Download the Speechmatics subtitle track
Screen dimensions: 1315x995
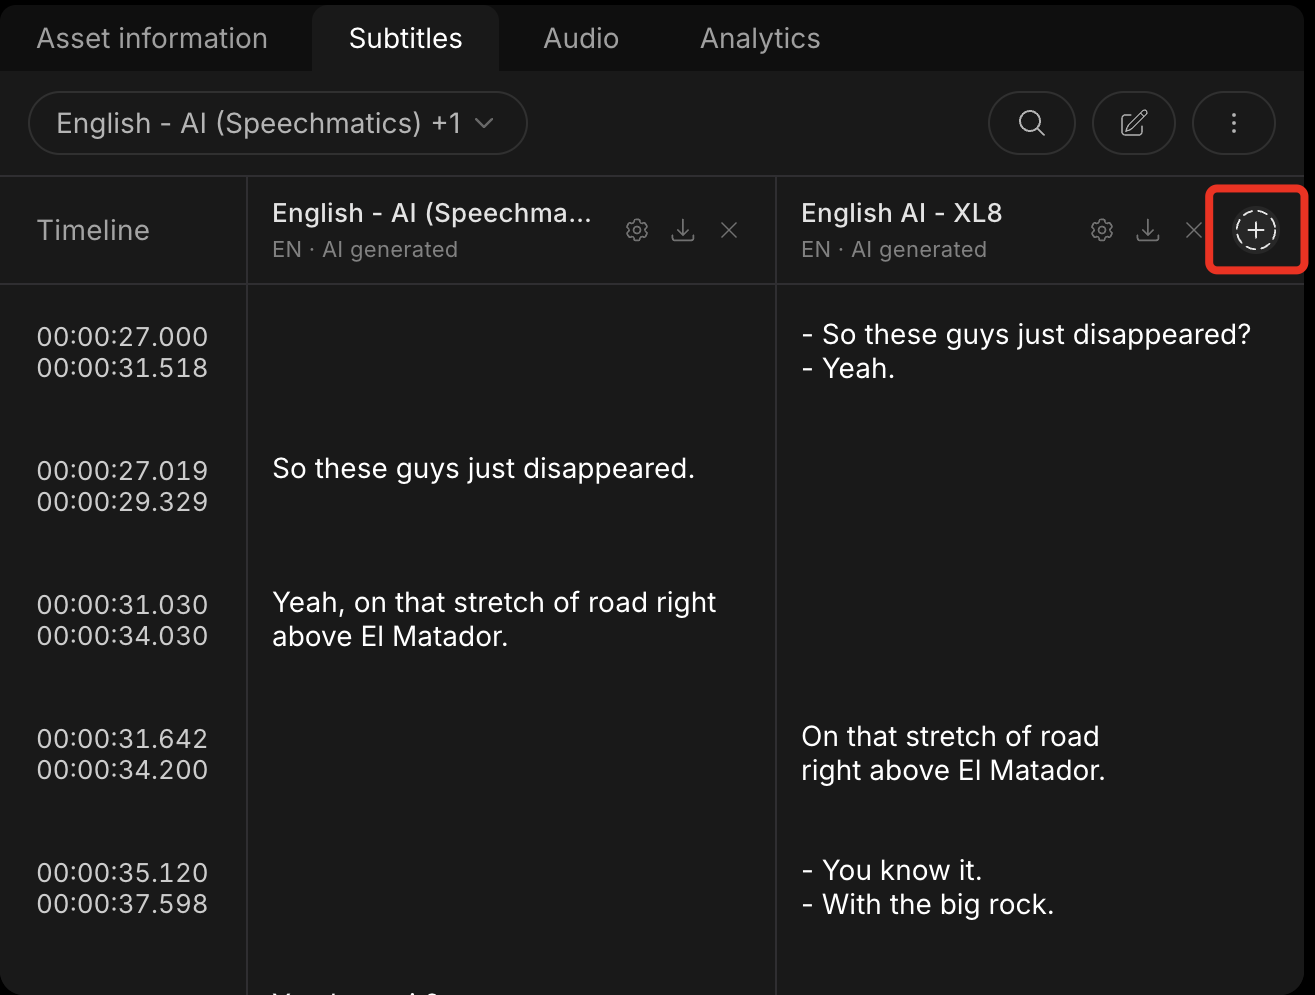coord(683,230)
